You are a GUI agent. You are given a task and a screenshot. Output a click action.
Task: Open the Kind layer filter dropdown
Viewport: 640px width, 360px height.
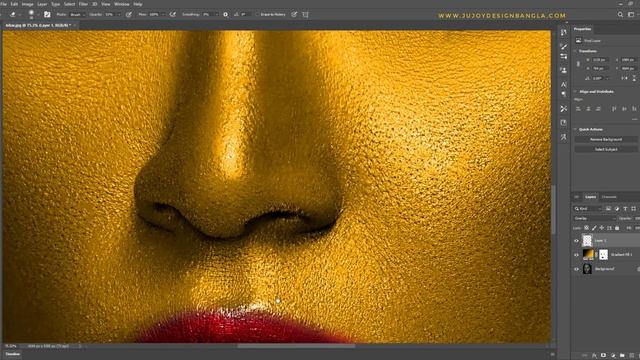(588, 209)
